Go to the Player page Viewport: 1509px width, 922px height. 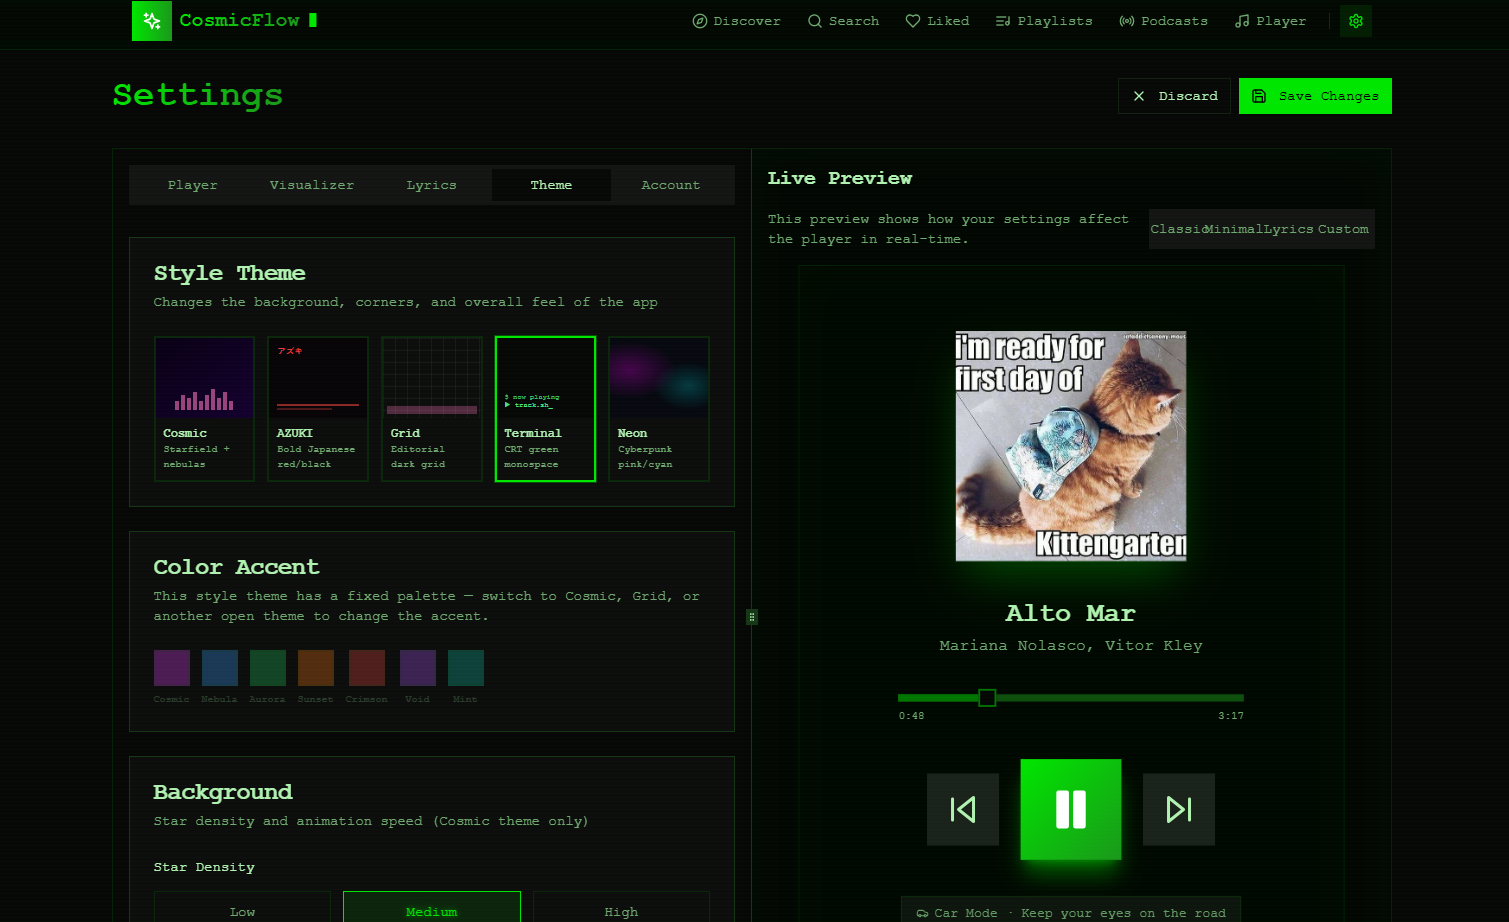point(1270,21)
